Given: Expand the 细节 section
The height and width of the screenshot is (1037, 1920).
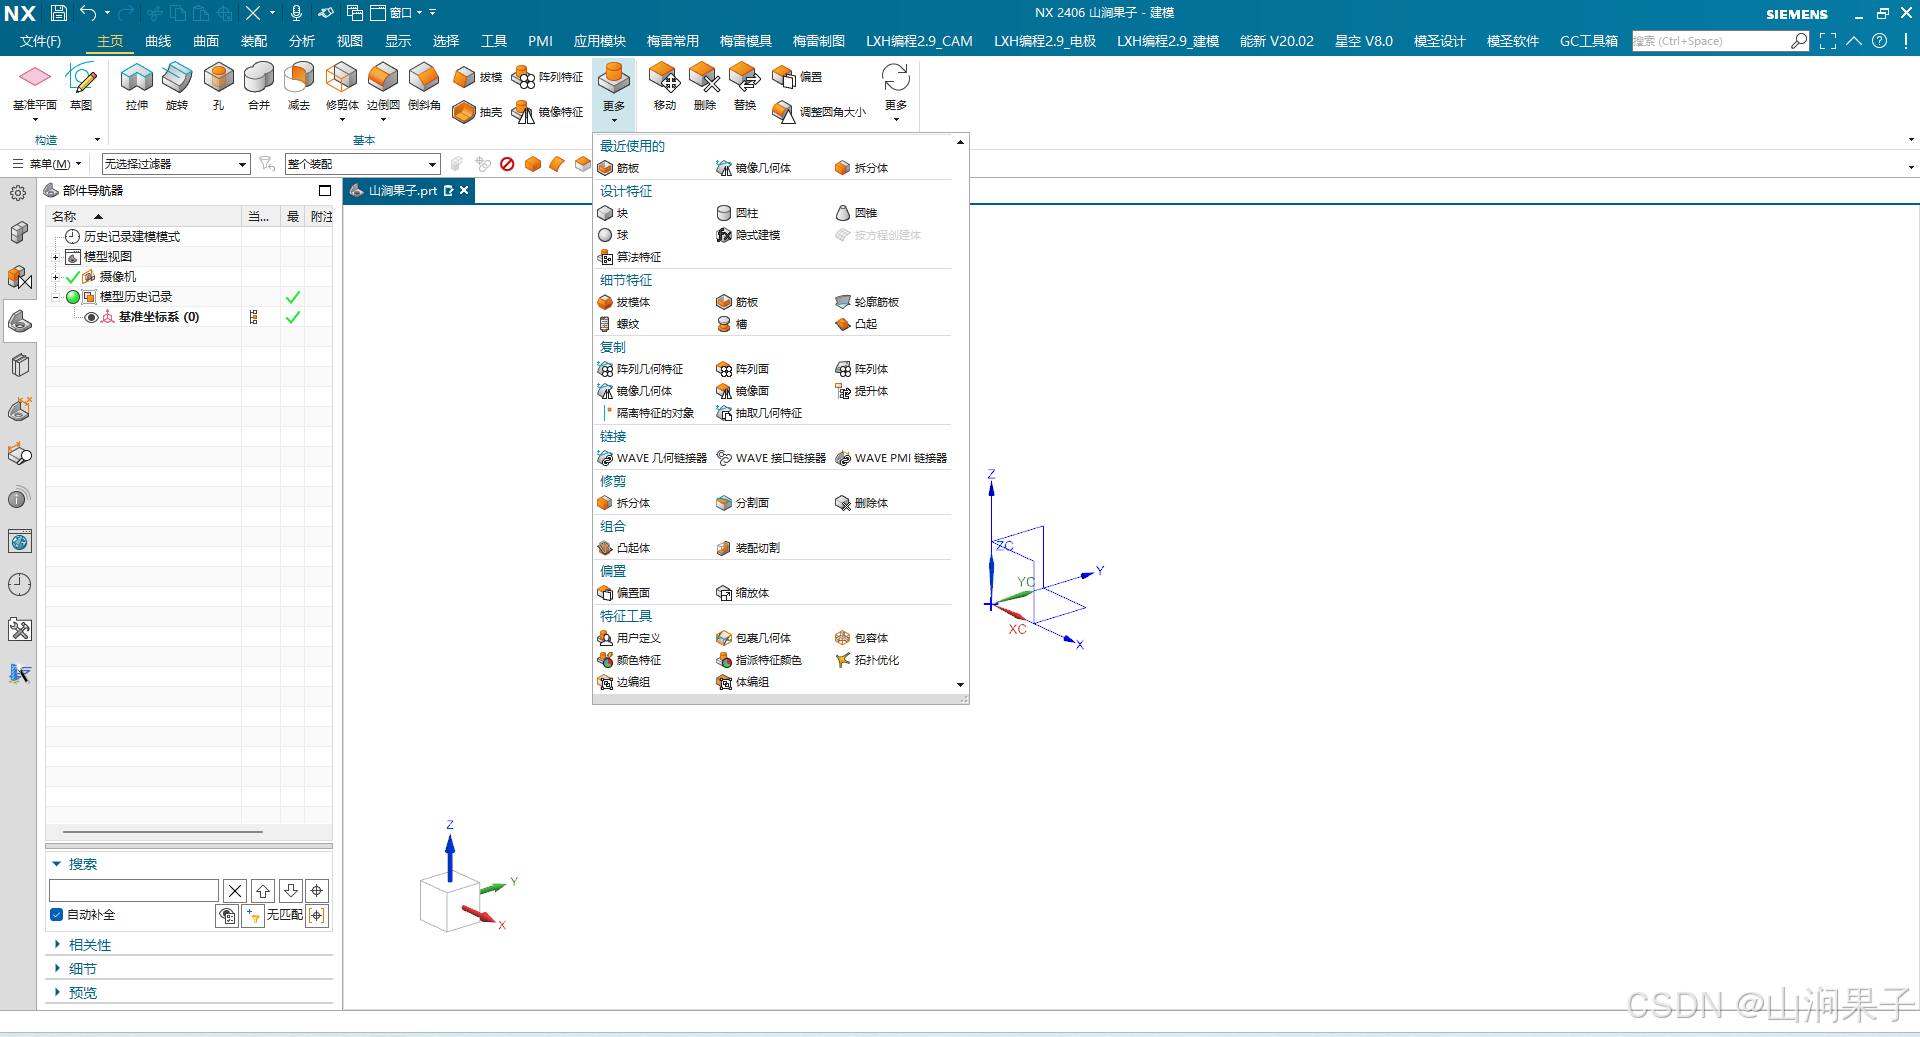Looking at the screenshot, I should [83, 969].
